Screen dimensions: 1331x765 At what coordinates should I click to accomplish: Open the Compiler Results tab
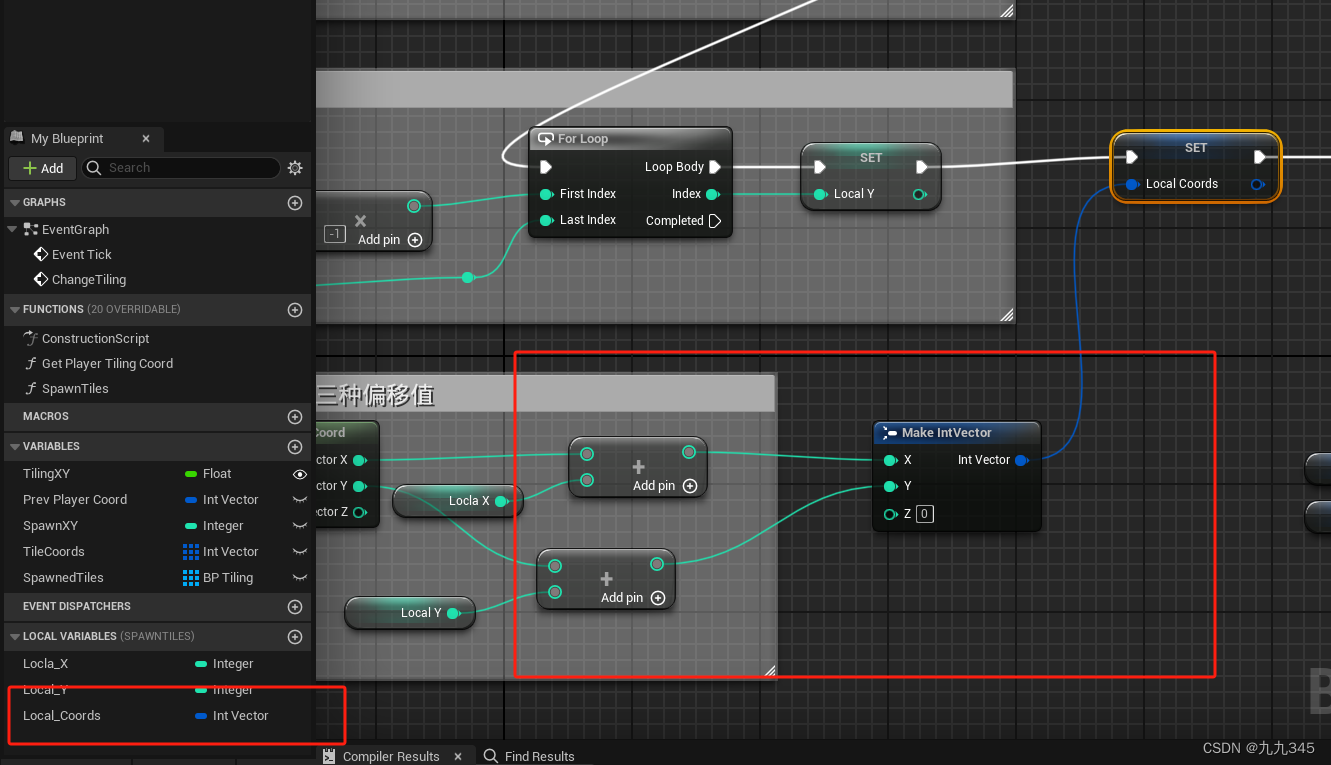pyautogui.click(x=391, y=756)
